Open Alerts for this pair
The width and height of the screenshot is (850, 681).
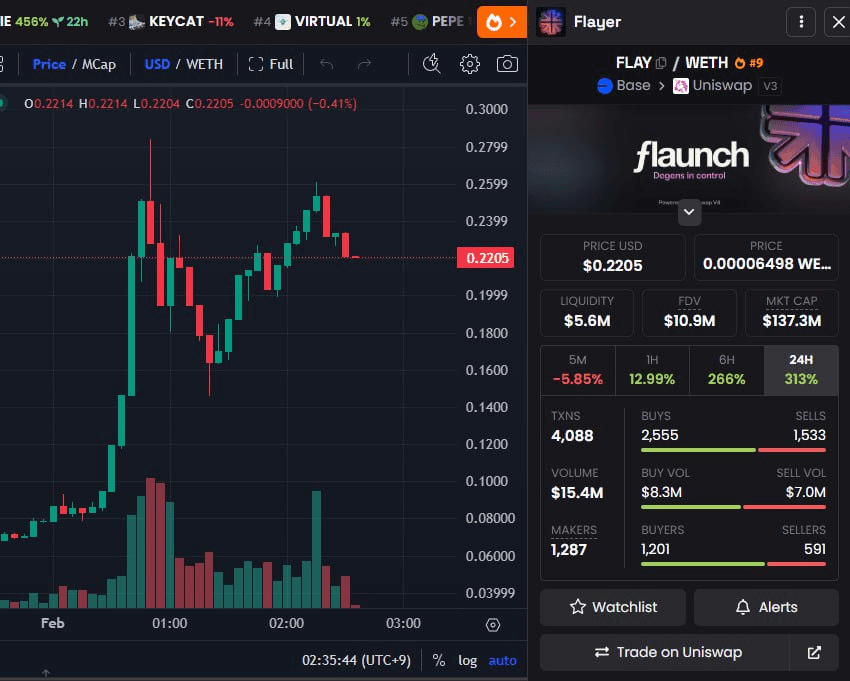click(x=767, y=607)
